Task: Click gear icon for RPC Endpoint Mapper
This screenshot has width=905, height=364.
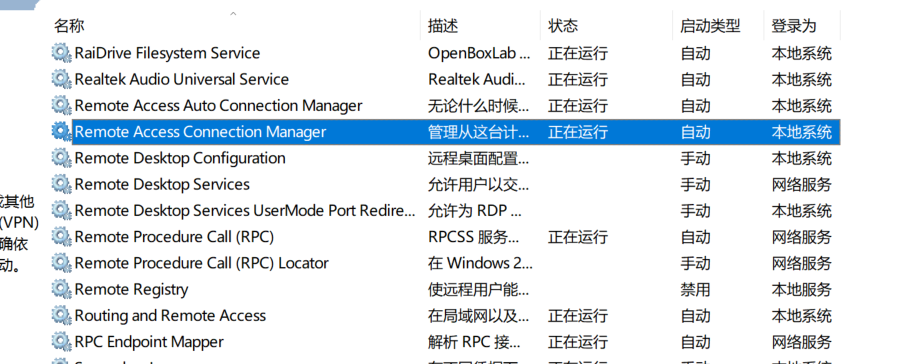Action: pos(61,342)
